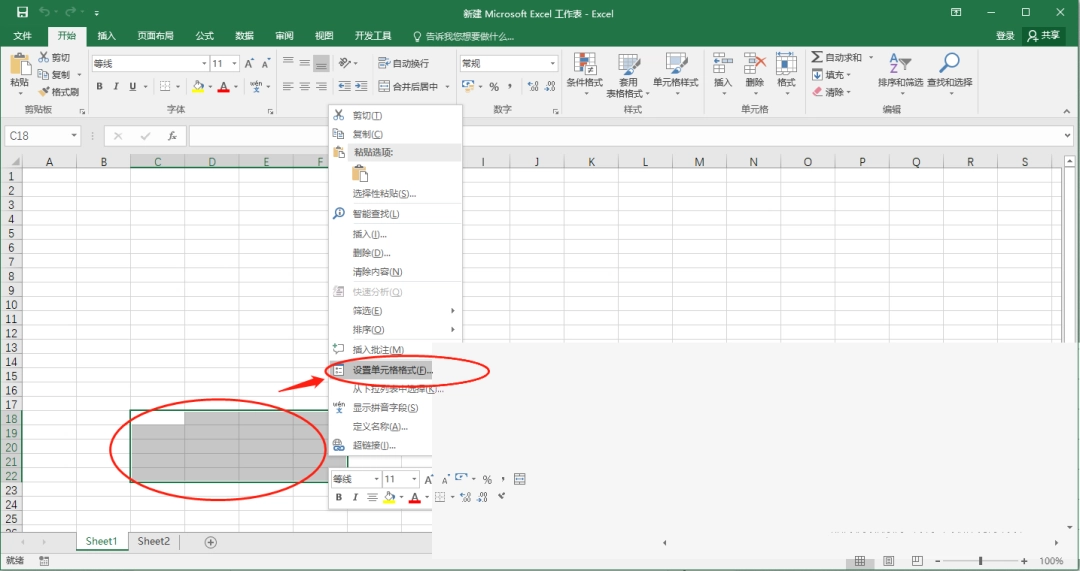Expand the Name Box dropdown arrow
This screenshot has height=571, width=1080.
click(x=73, y=136)
